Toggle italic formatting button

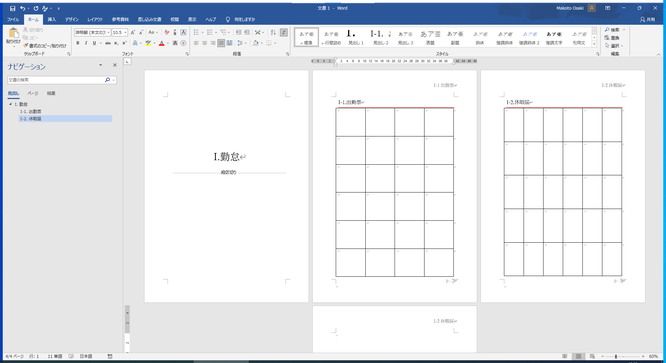[x=86, y=43]
